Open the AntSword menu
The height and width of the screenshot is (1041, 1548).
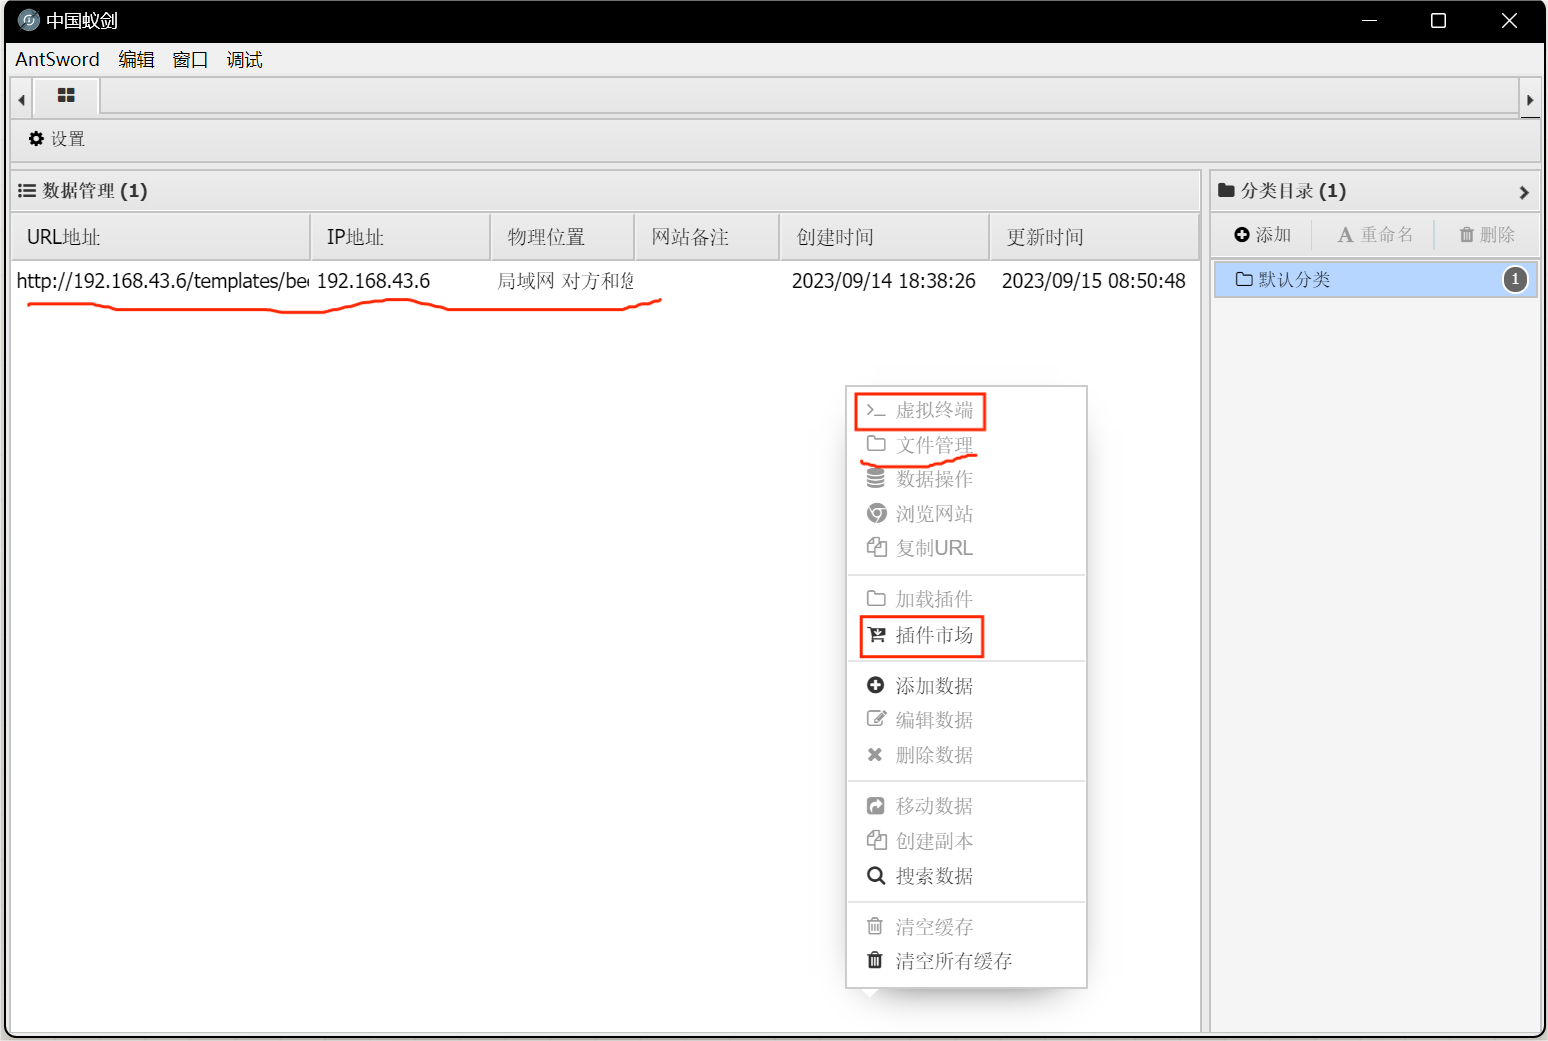[x=57, y=59]
